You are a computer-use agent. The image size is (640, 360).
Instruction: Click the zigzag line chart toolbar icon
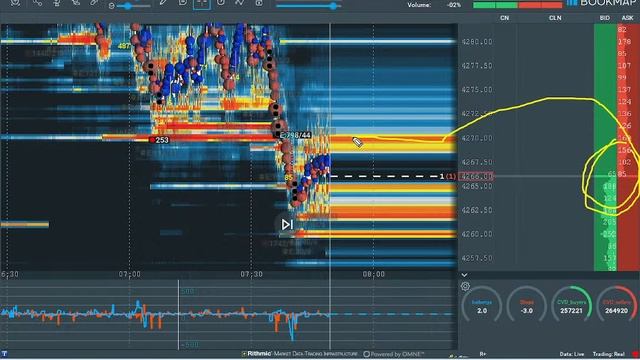240,3
